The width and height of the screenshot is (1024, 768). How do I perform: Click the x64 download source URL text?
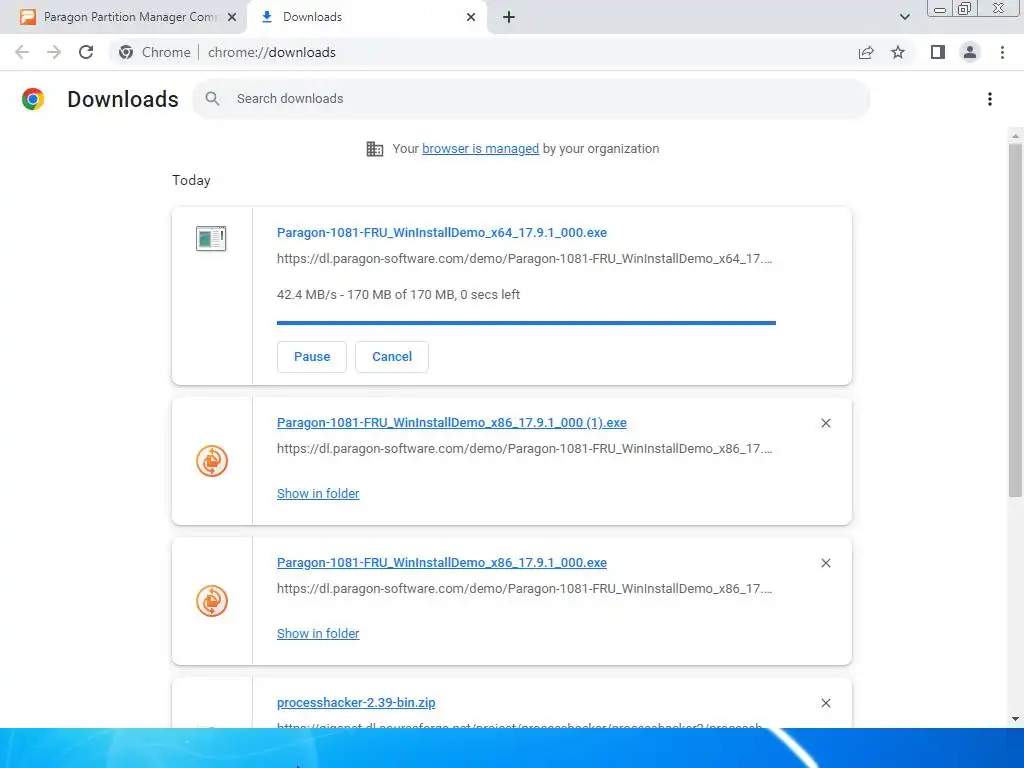point(524,259)
